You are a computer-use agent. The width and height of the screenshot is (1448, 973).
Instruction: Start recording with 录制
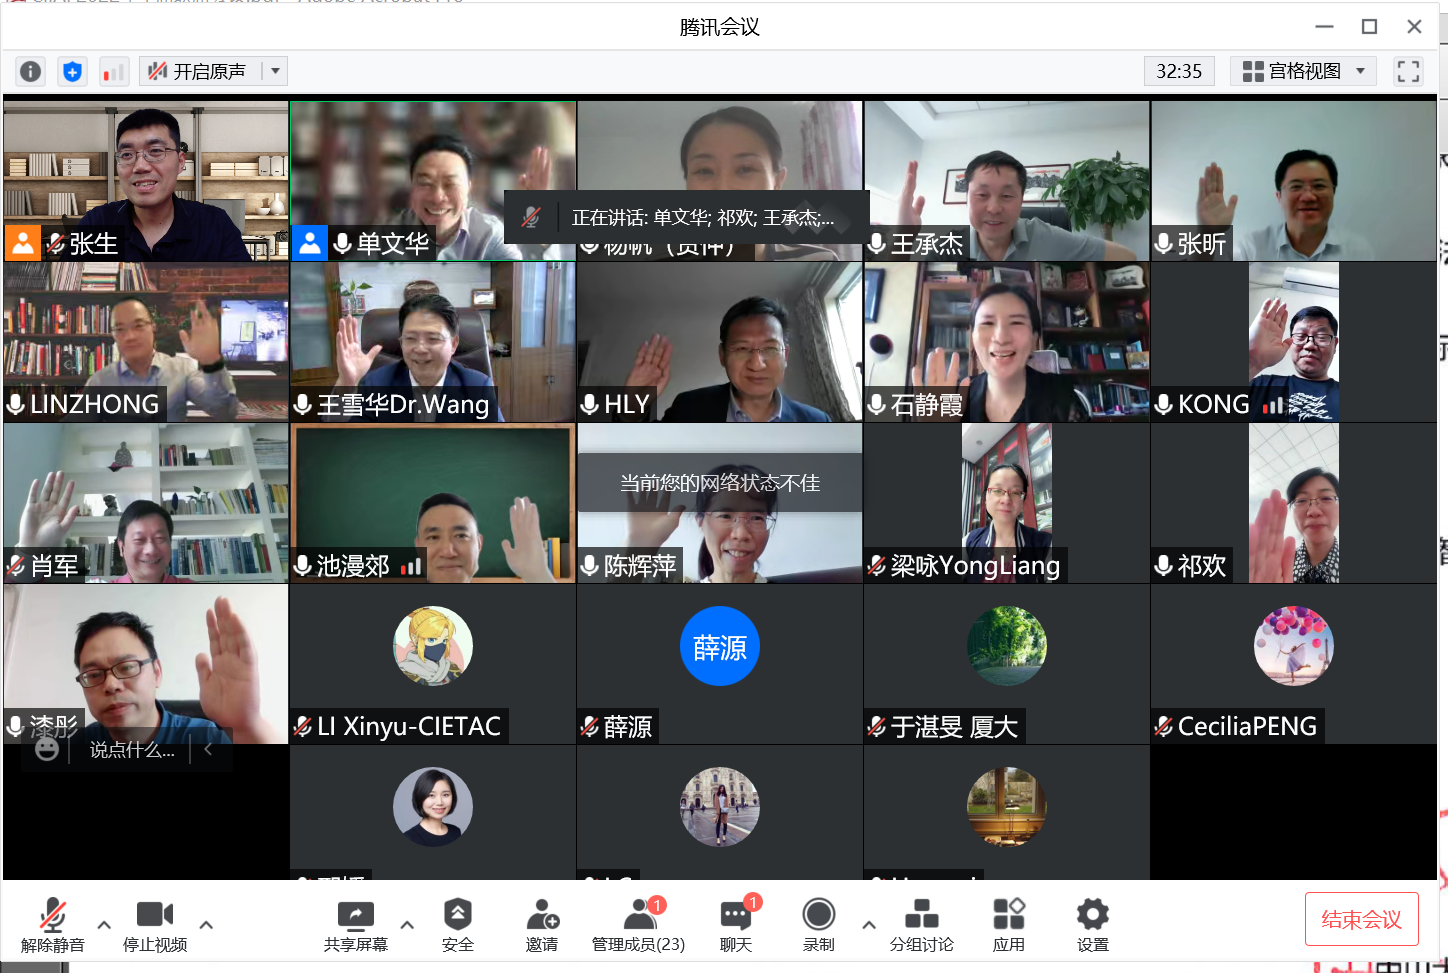tap(819, 925)
